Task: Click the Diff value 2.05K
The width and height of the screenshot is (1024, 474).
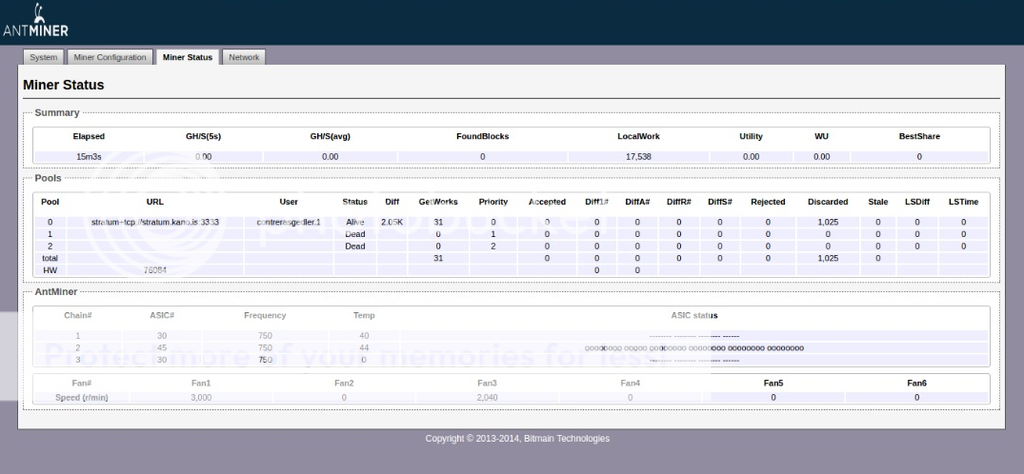Action: (392, 222)
